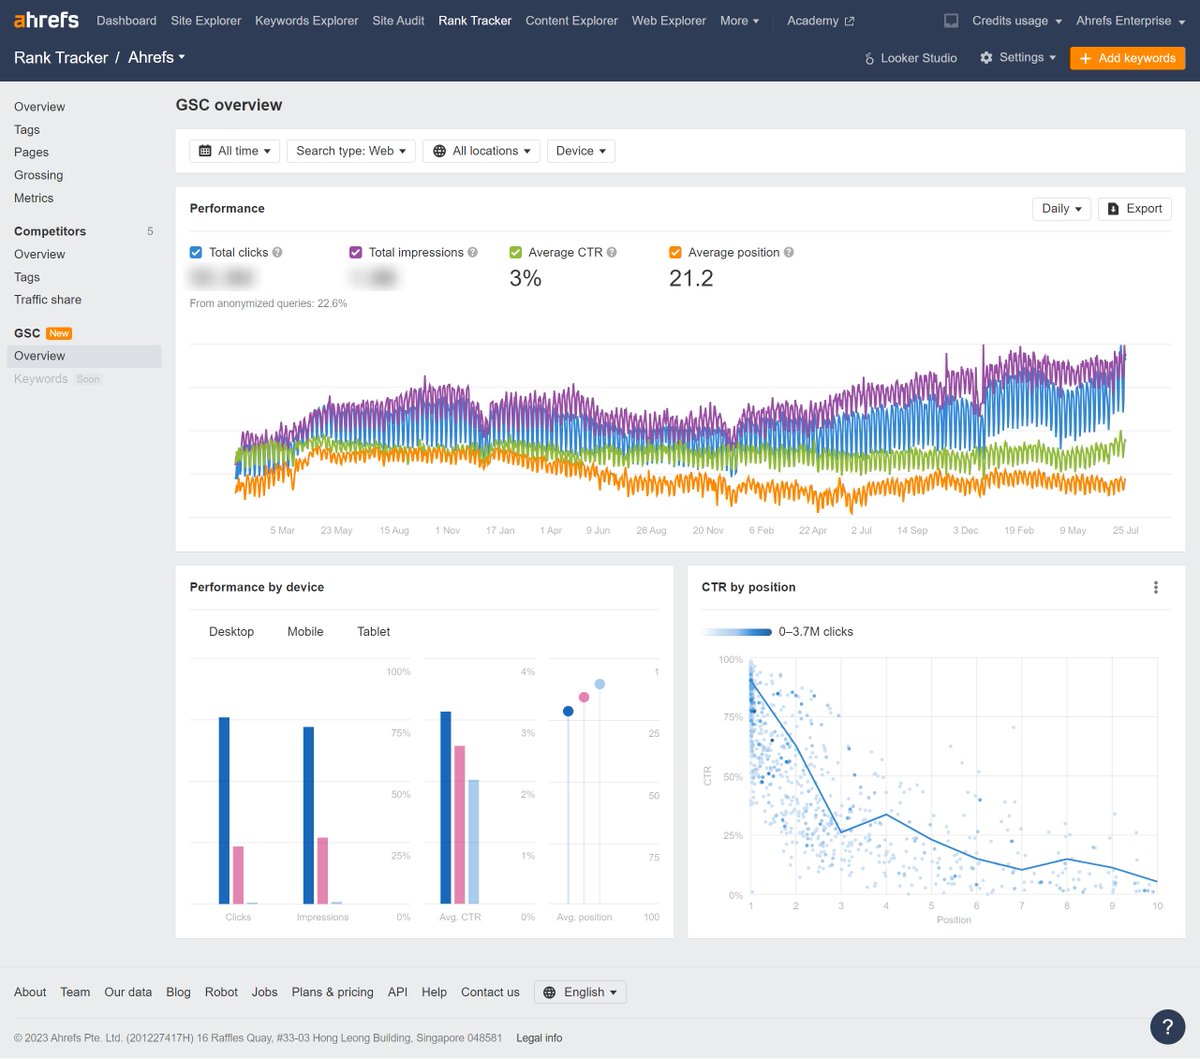This screenshot has height=1059, width=1200.
Task: Open Plans & pricing footer link
Action: pyautogui.click(x=332, y=992)
